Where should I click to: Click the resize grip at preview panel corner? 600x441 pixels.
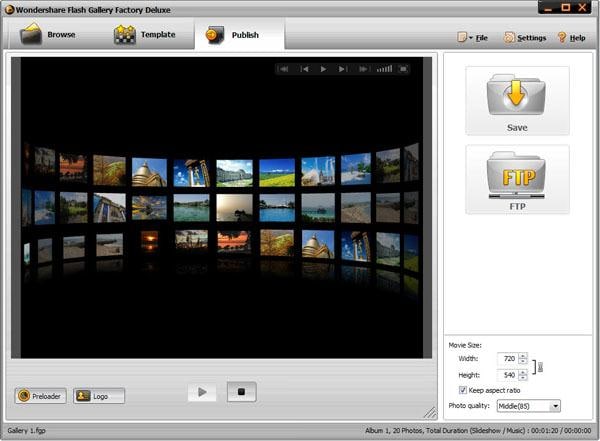[x=430, y=412]
